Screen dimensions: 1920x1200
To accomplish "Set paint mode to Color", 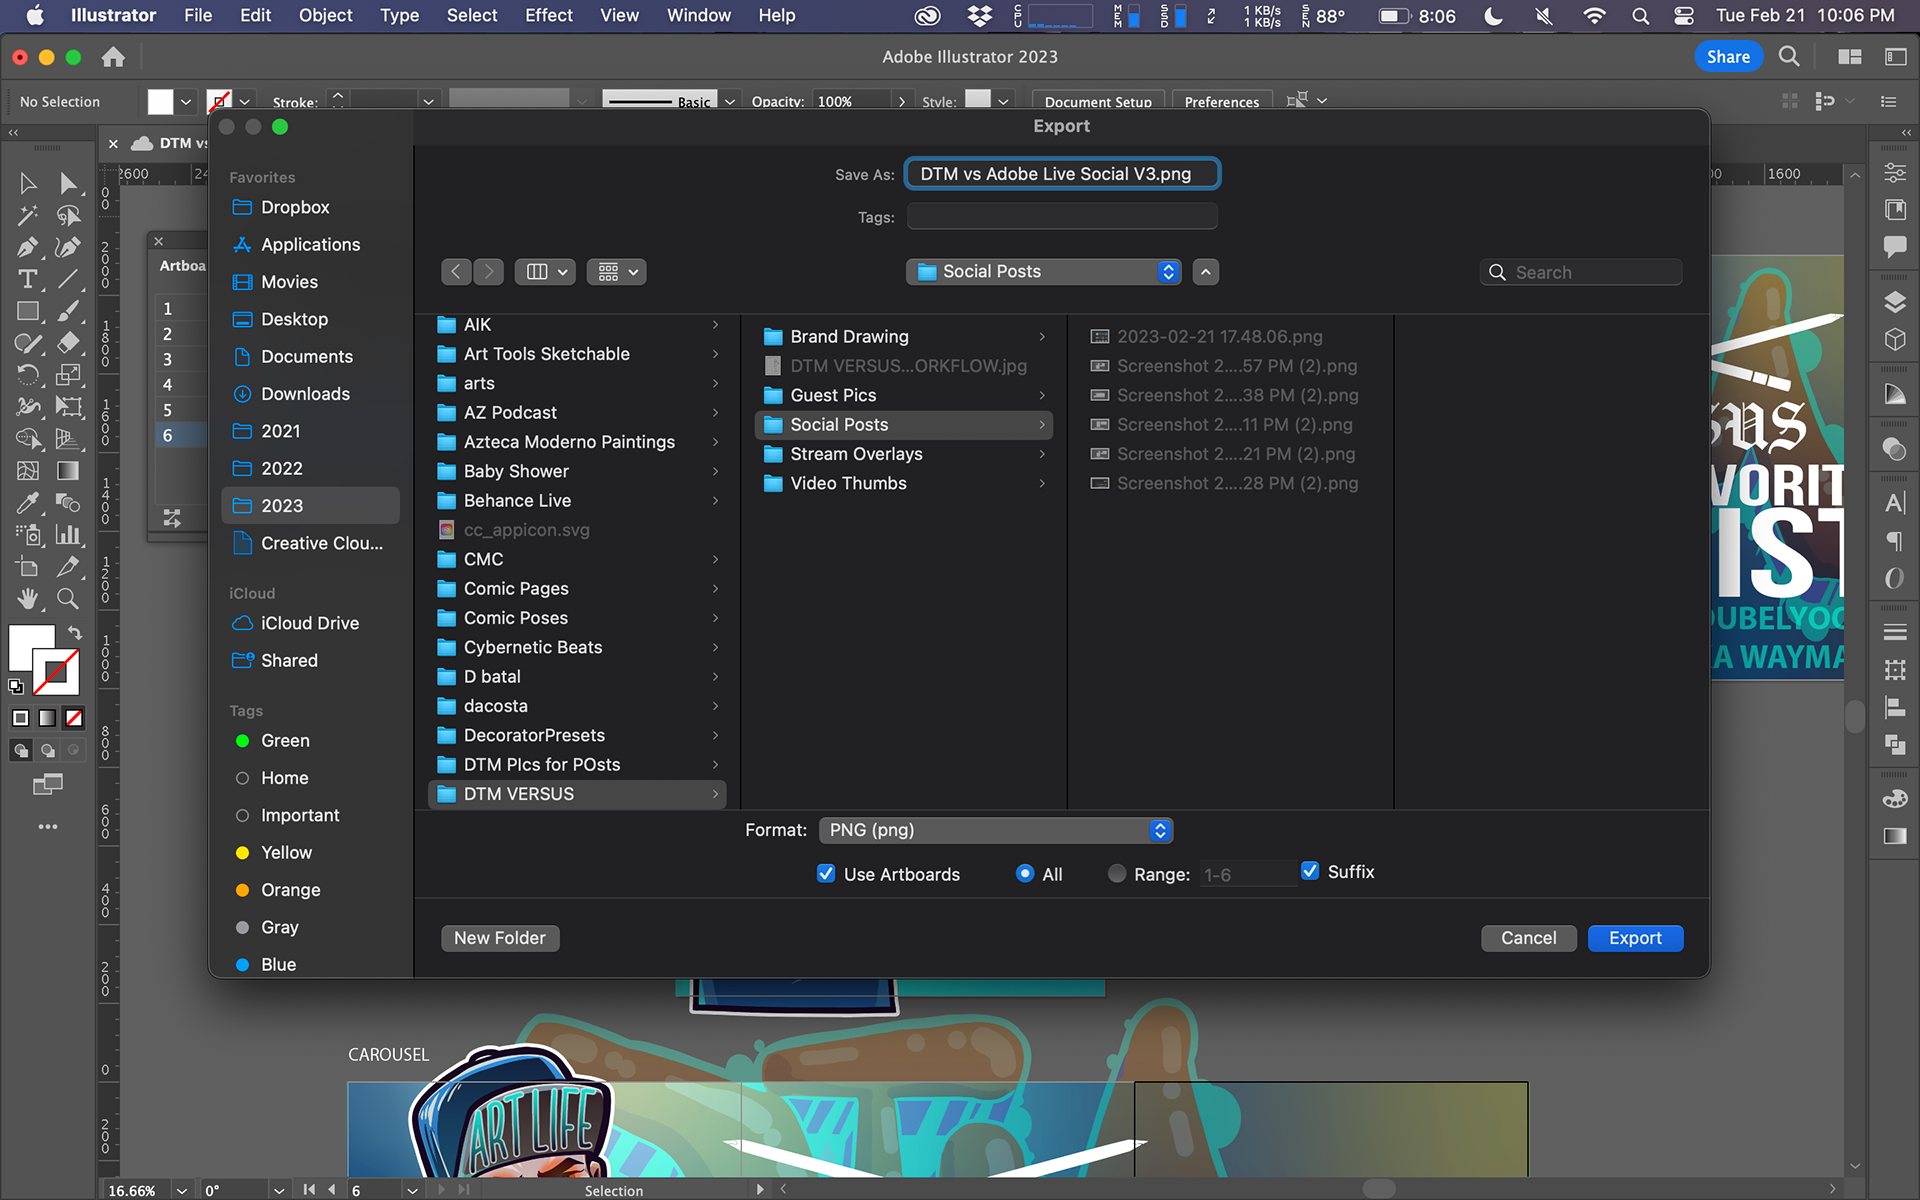I will pyautogui.click(x=20, y=718).
